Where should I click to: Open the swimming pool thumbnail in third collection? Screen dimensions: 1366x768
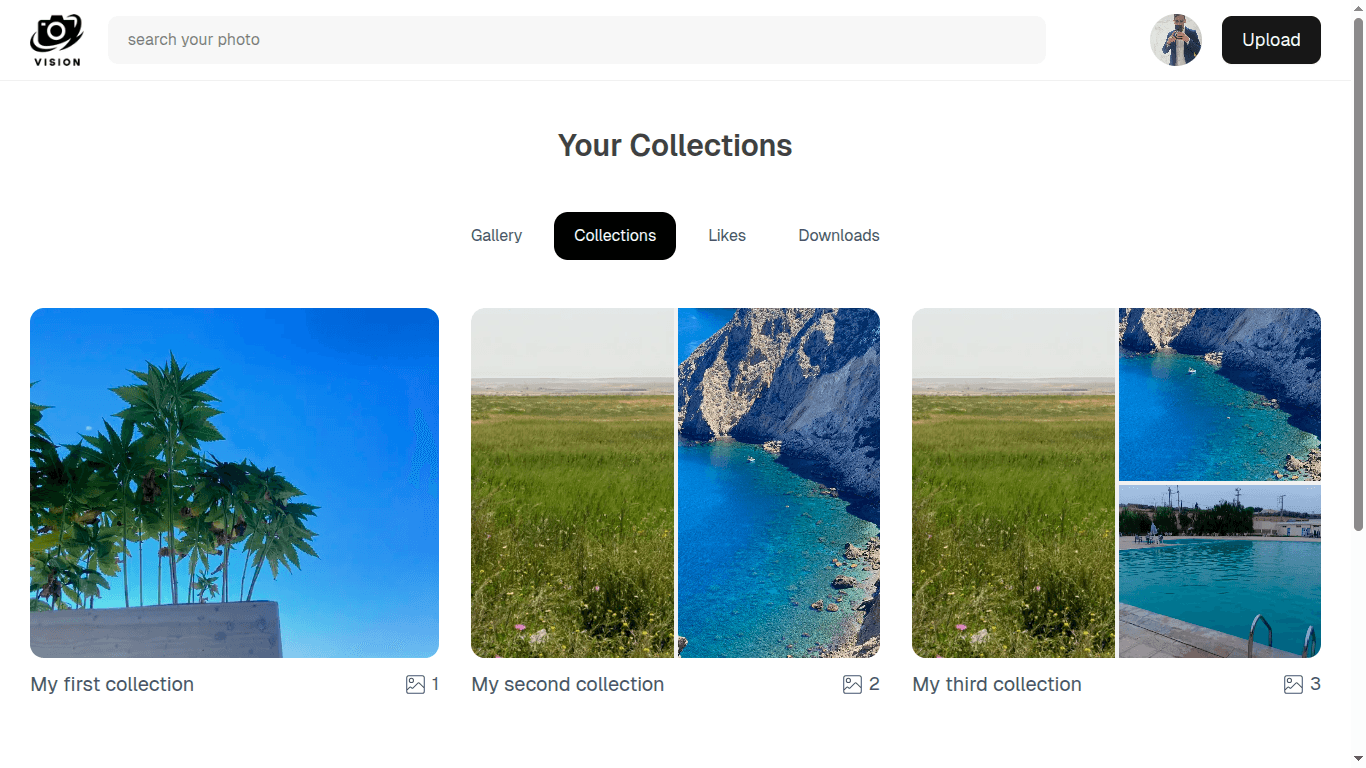coord(1220,571)
